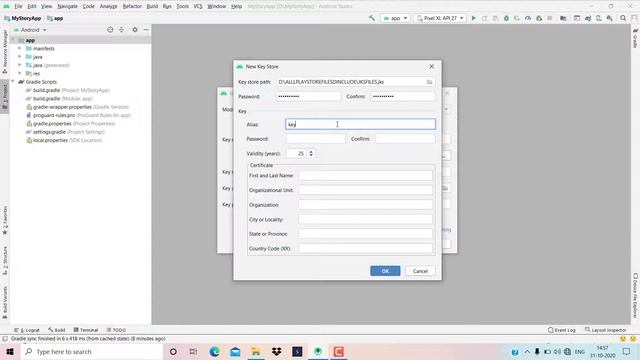Click the key store path browse folder icon
Viewport: 640px width, 360px height.
tap(429, 82)
